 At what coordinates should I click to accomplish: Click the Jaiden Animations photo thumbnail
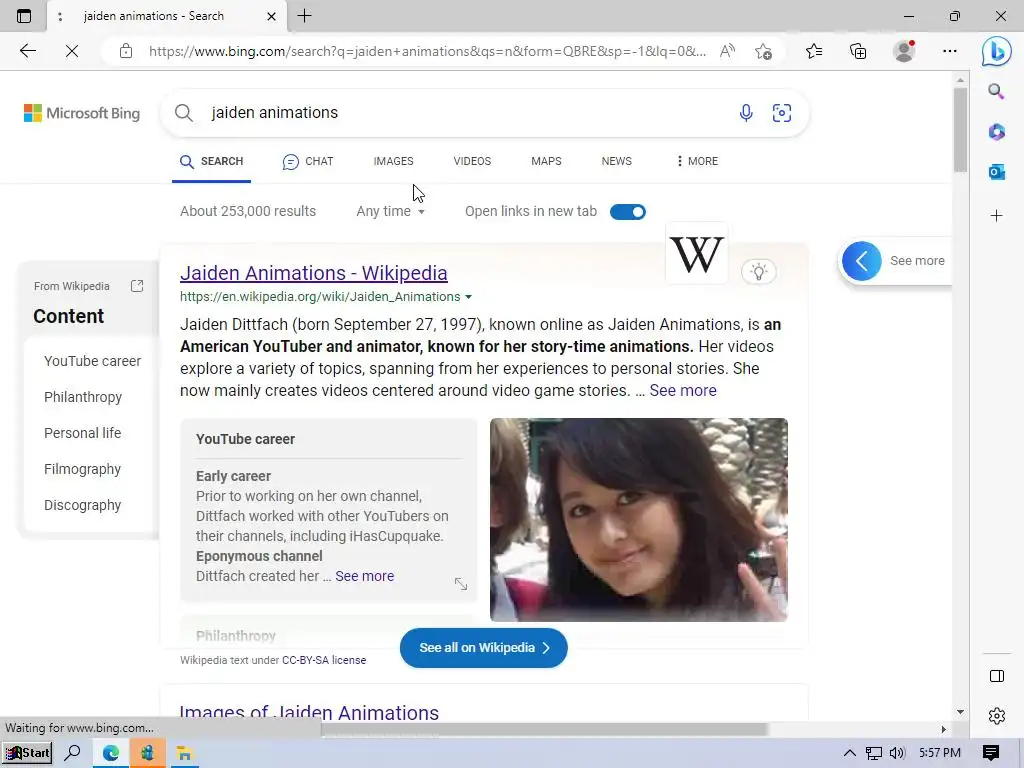pyautogui.click(x=639, y=520)
